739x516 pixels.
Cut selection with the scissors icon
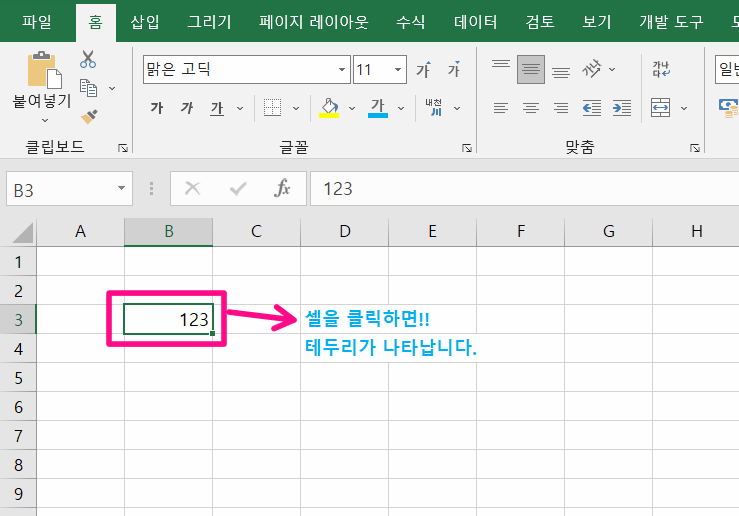(x=88, y=59)
